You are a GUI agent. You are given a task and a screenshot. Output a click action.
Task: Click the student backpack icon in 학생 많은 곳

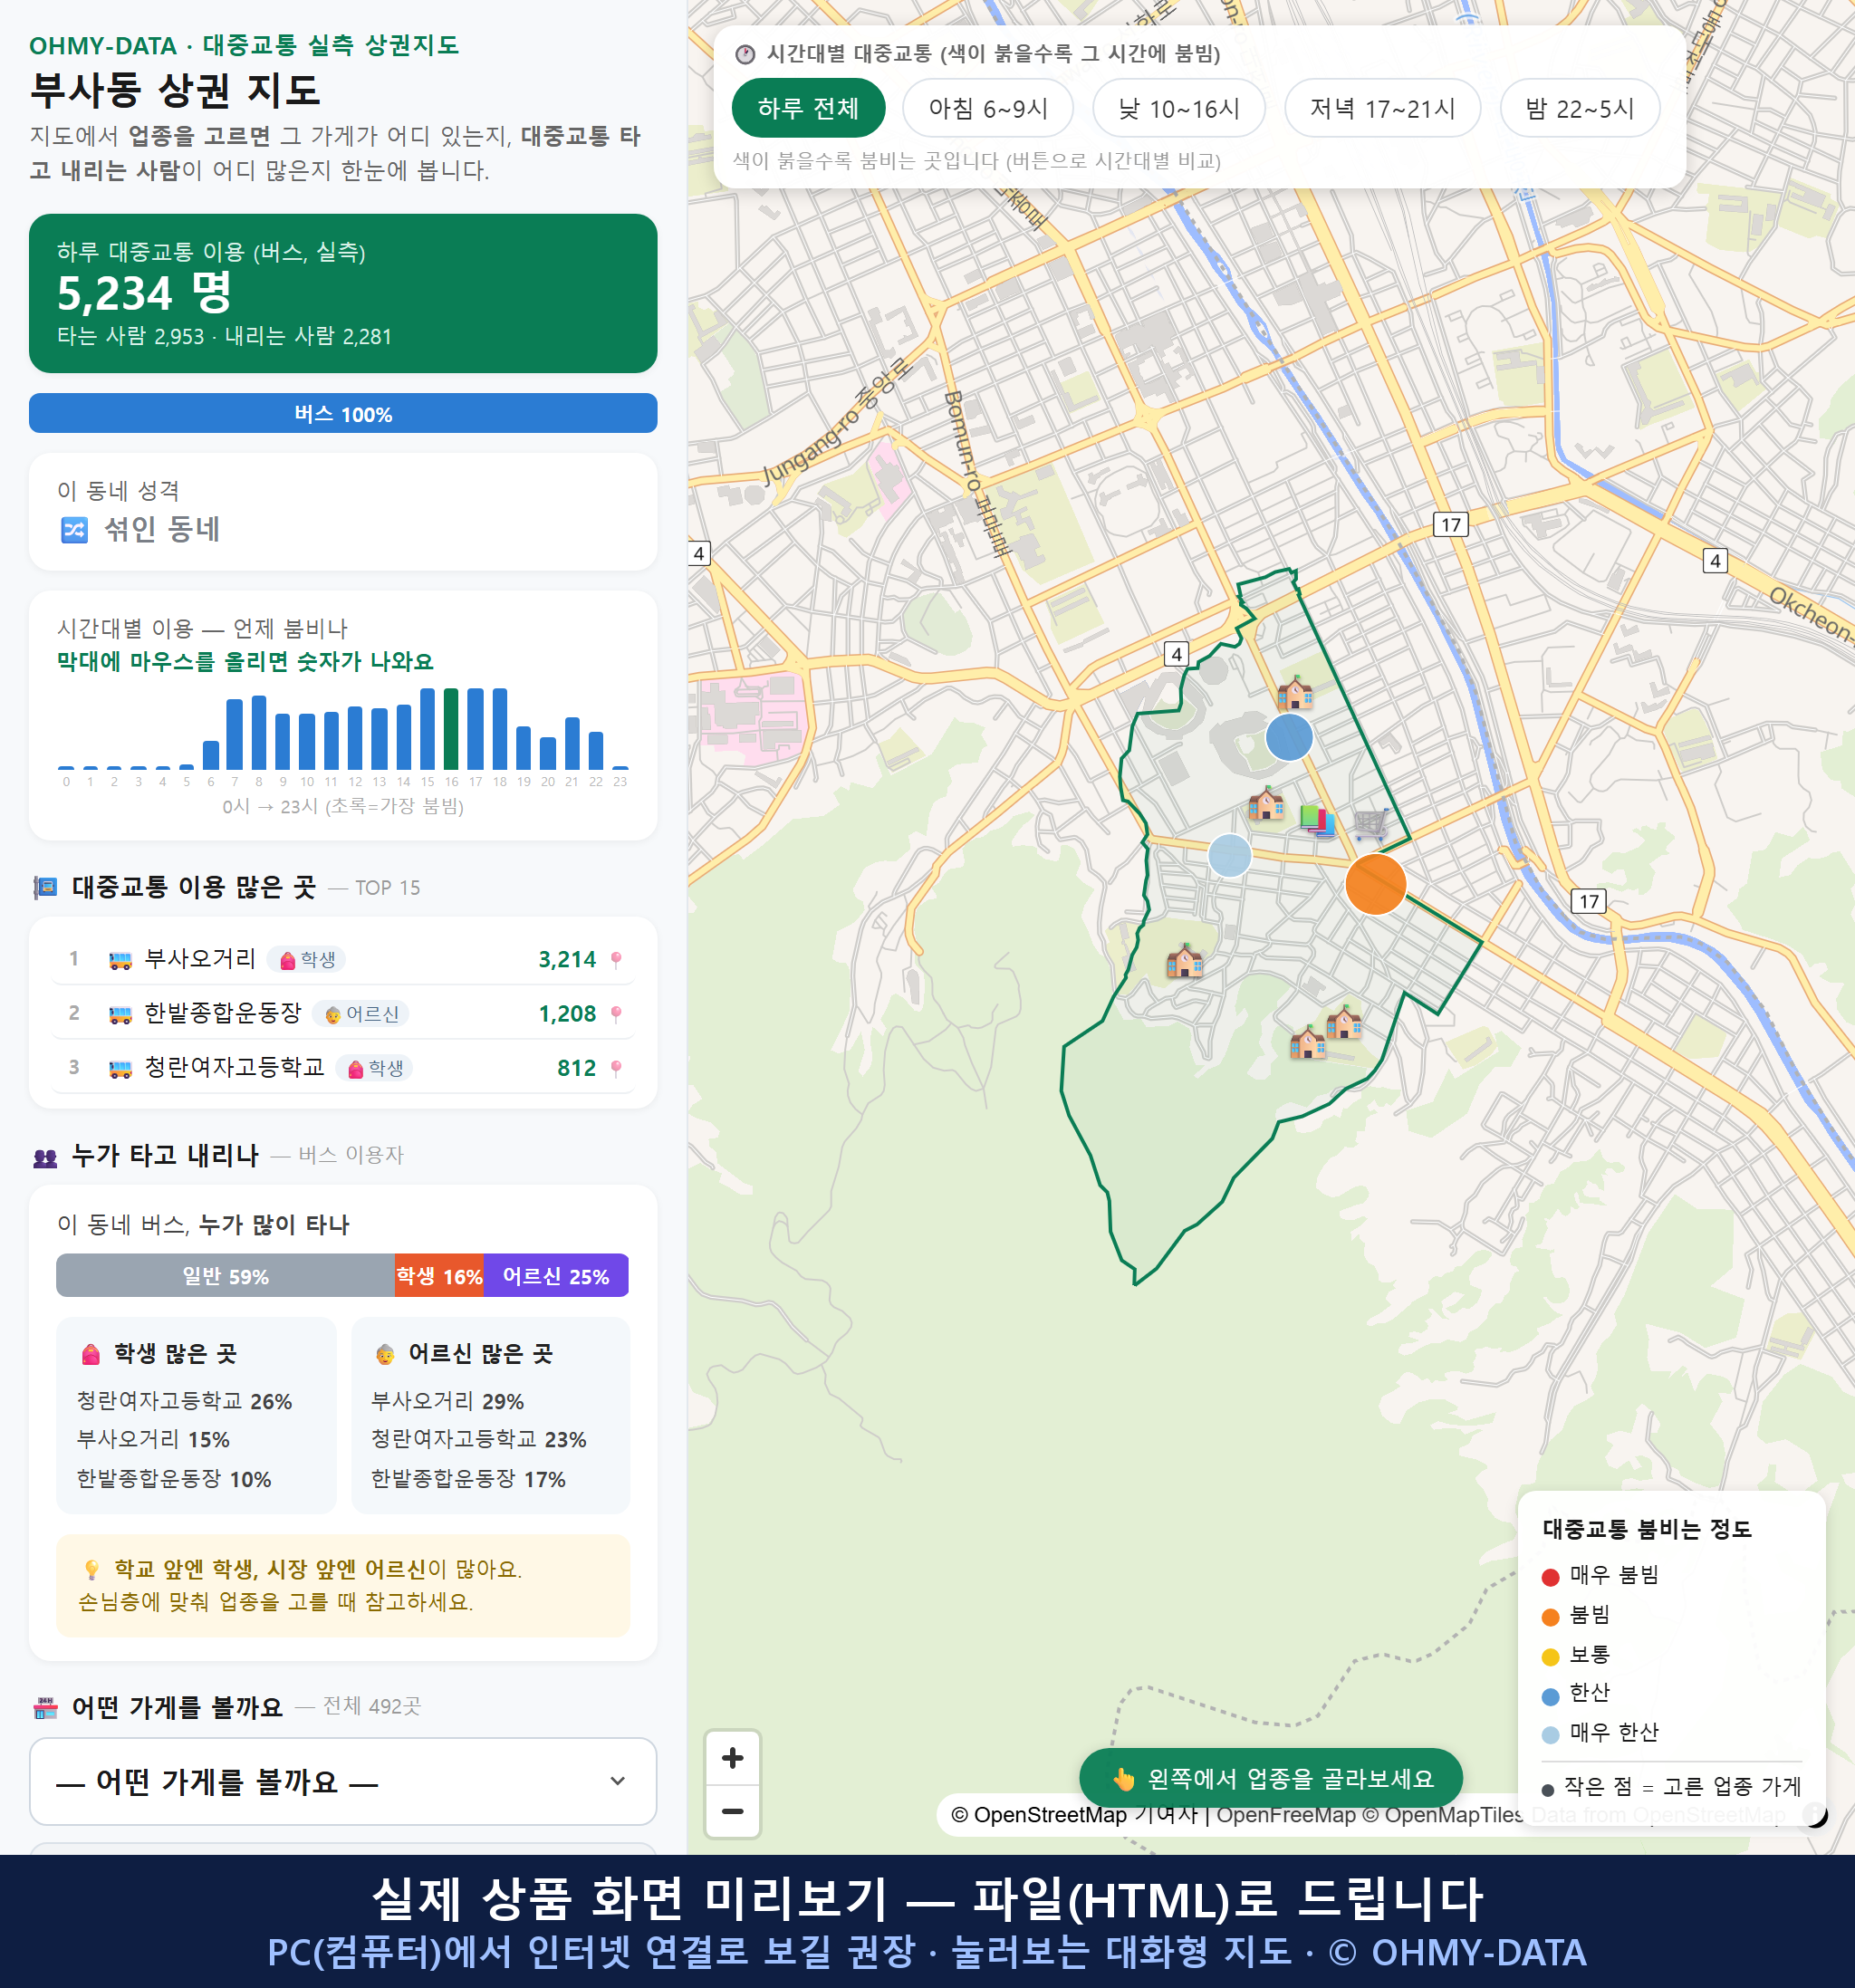(91, 1354)
